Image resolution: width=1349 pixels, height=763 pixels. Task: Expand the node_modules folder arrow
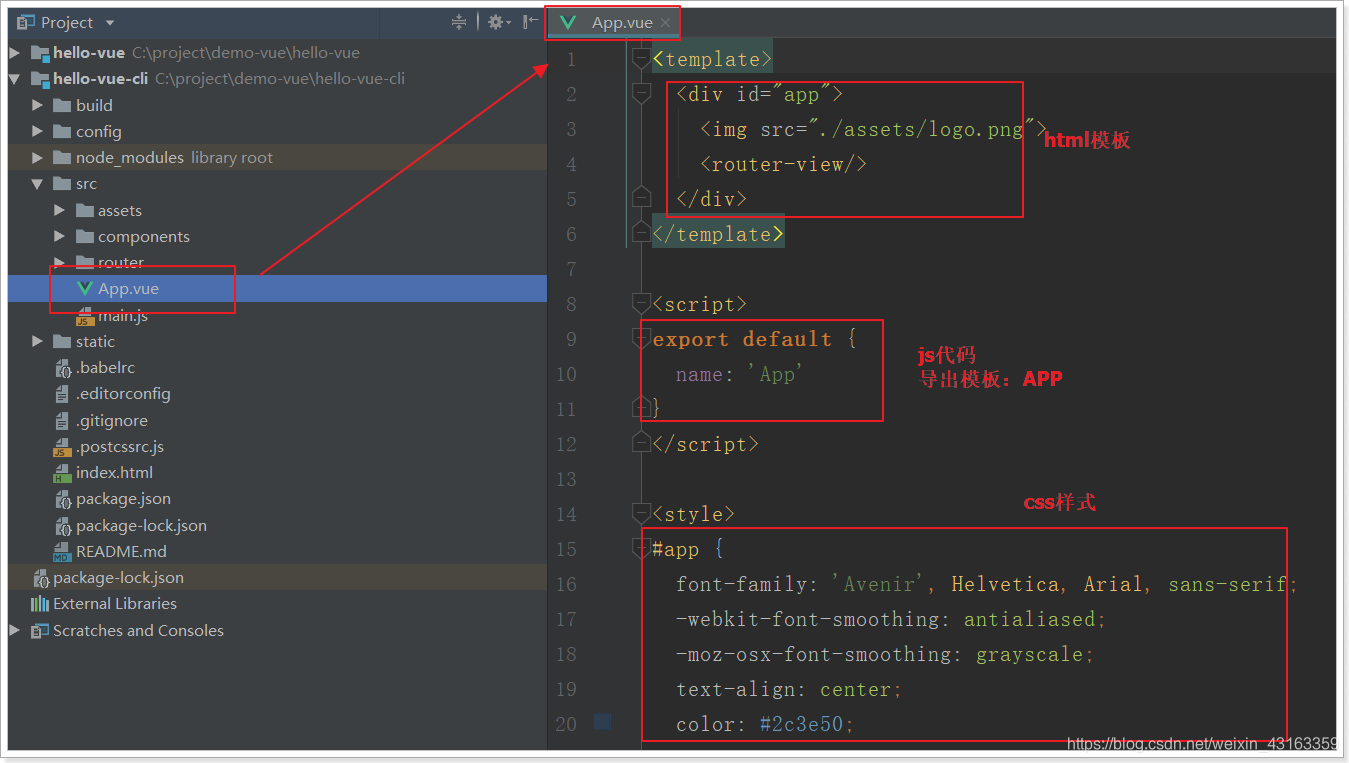38,157
